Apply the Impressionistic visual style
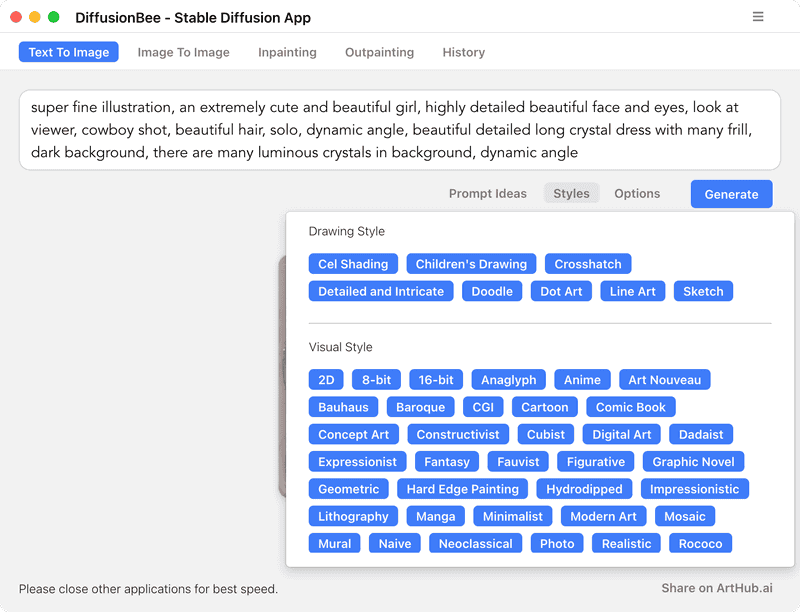This screenshot has height=612, width=800. click(694, 489)
